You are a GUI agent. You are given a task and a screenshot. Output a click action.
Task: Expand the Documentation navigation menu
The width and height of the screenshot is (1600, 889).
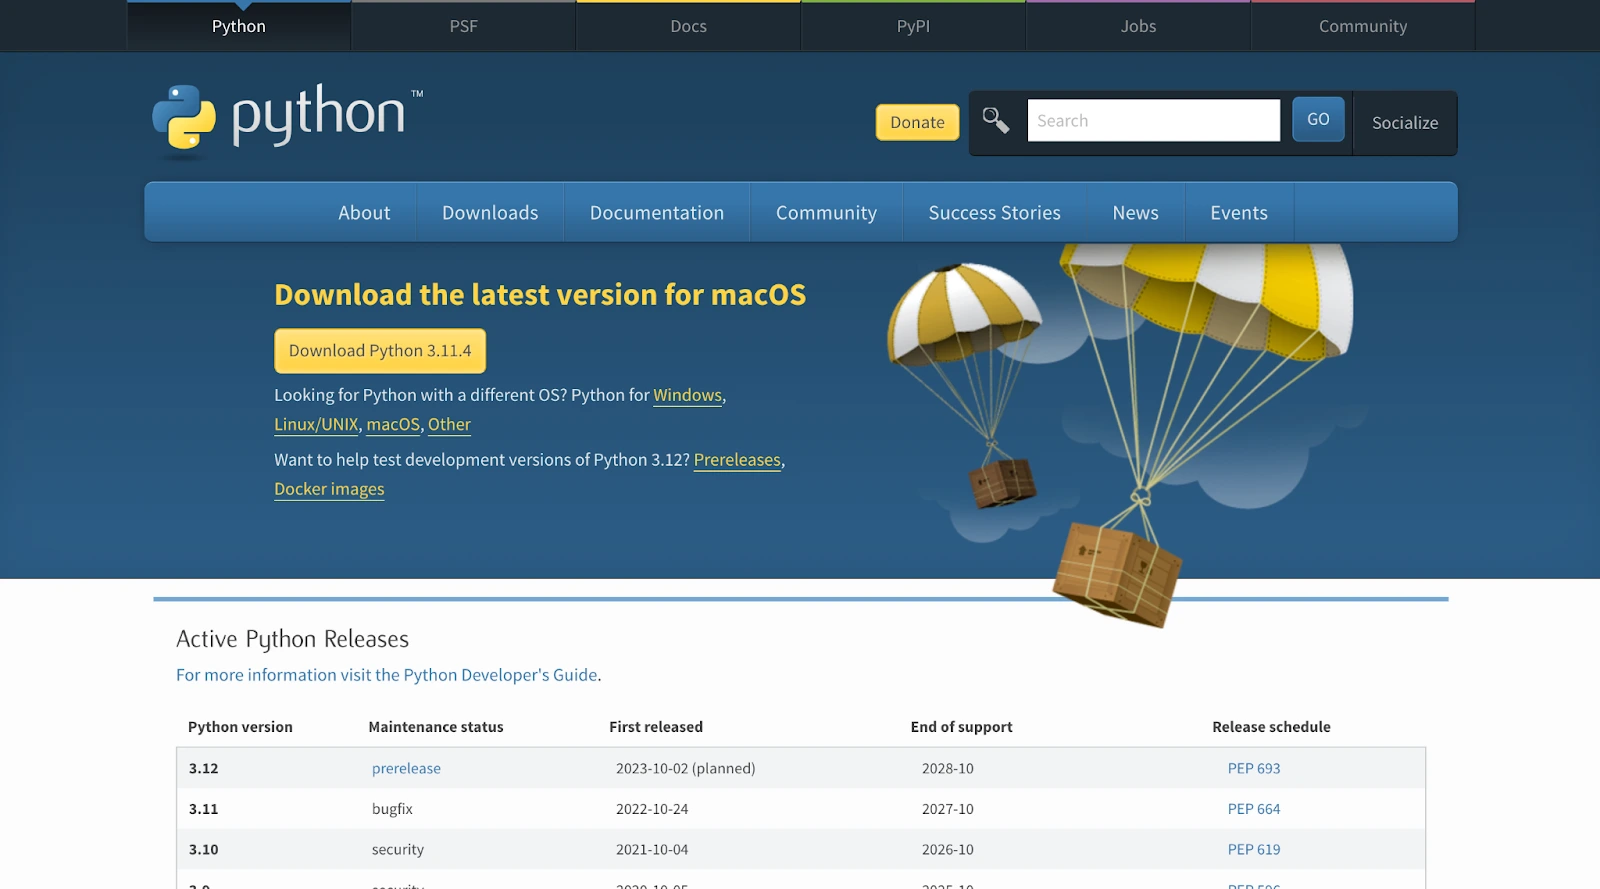656,213
